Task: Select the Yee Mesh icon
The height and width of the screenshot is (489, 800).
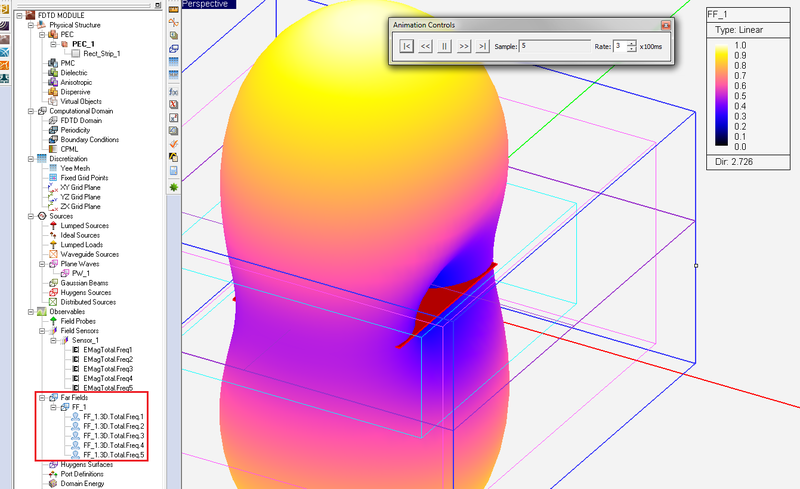Action: [53, 168]
